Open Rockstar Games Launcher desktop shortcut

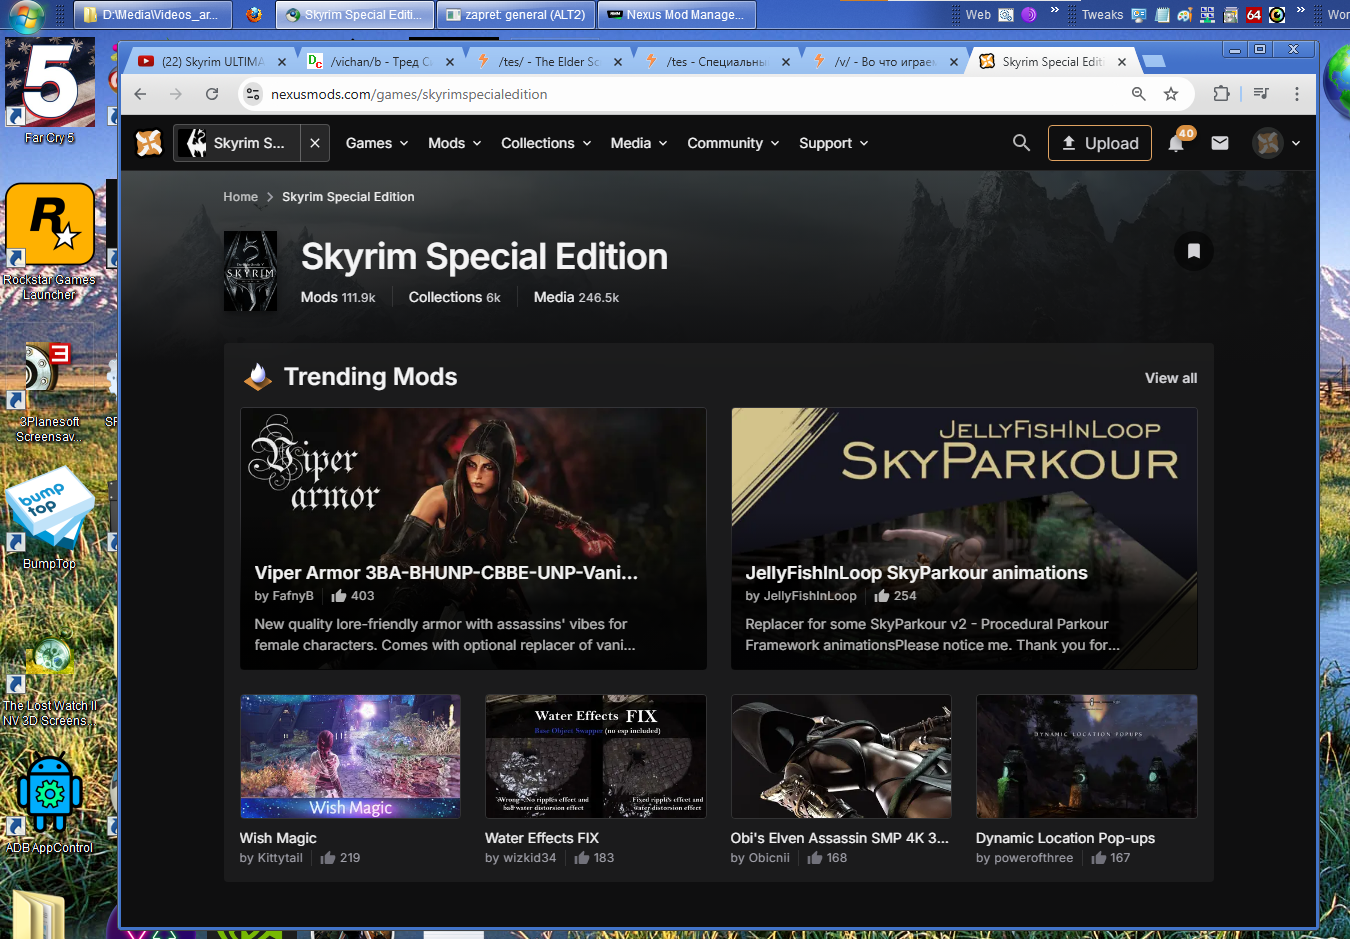coord(49,242)
